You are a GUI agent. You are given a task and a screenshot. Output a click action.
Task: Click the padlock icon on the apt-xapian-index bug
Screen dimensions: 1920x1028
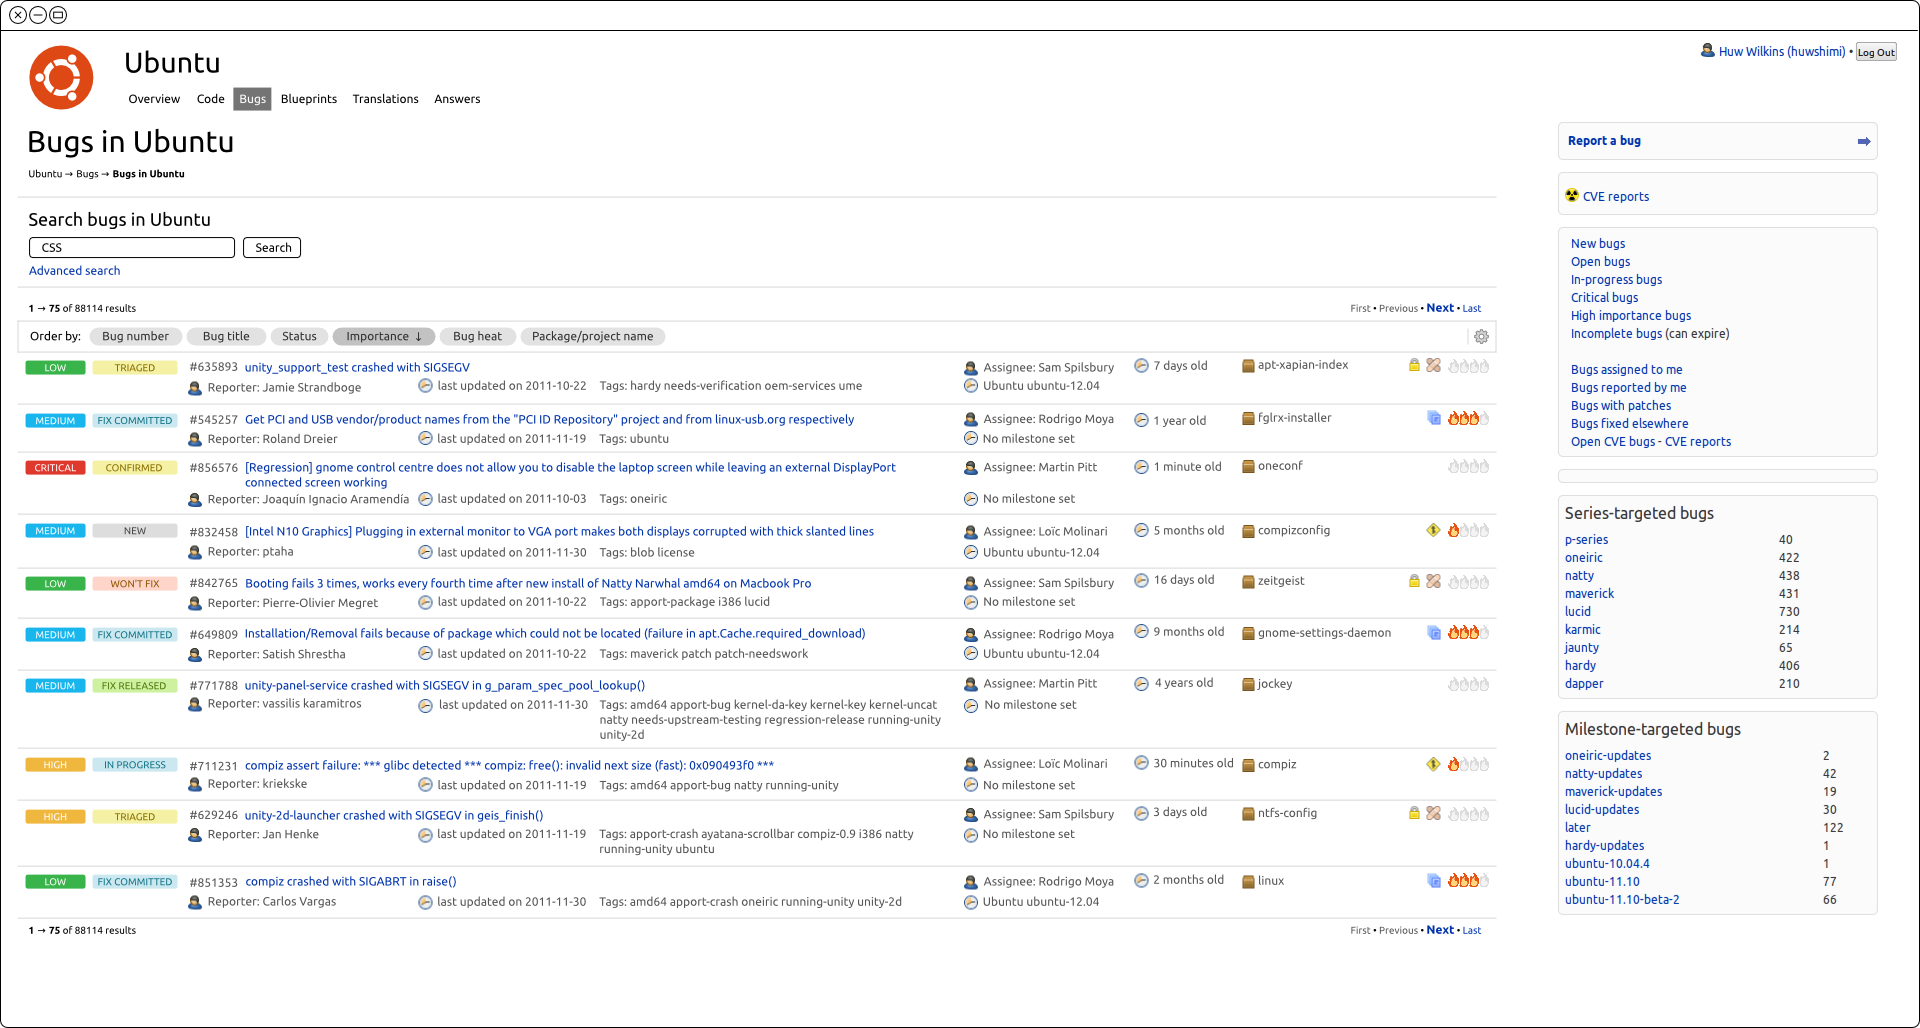pyautogui.click(x=1414, y=366)
